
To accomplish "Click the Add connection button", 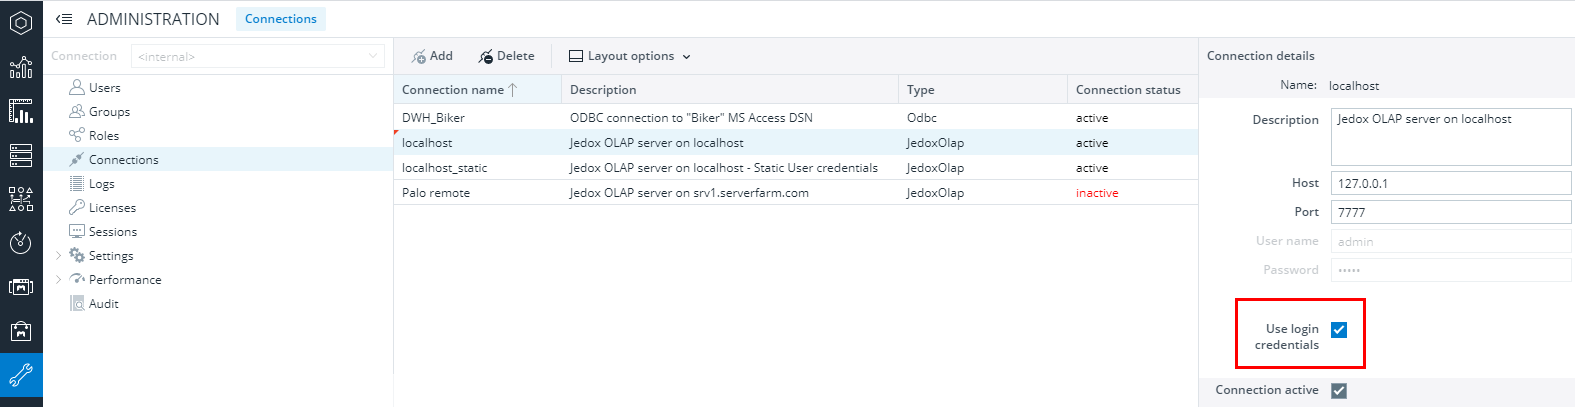I will click(432, 57).
